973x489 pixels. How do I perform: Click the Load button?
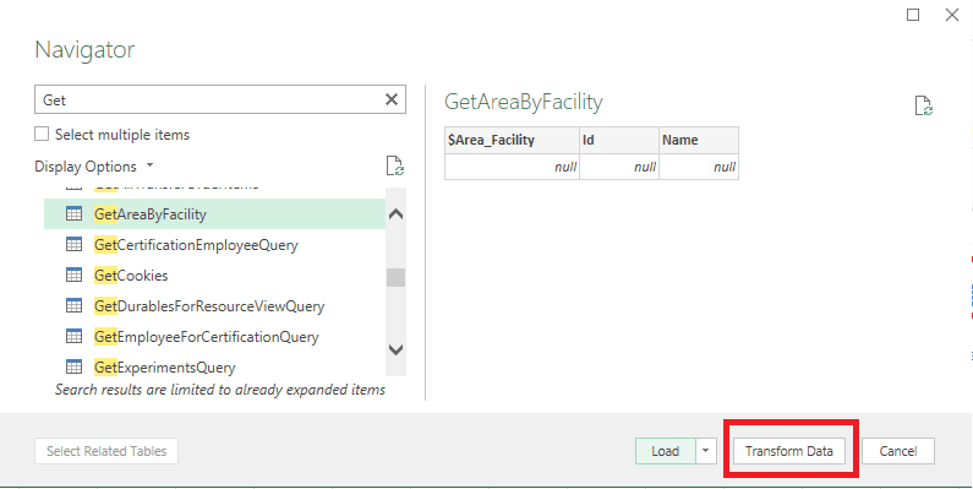tap(665, 451)
